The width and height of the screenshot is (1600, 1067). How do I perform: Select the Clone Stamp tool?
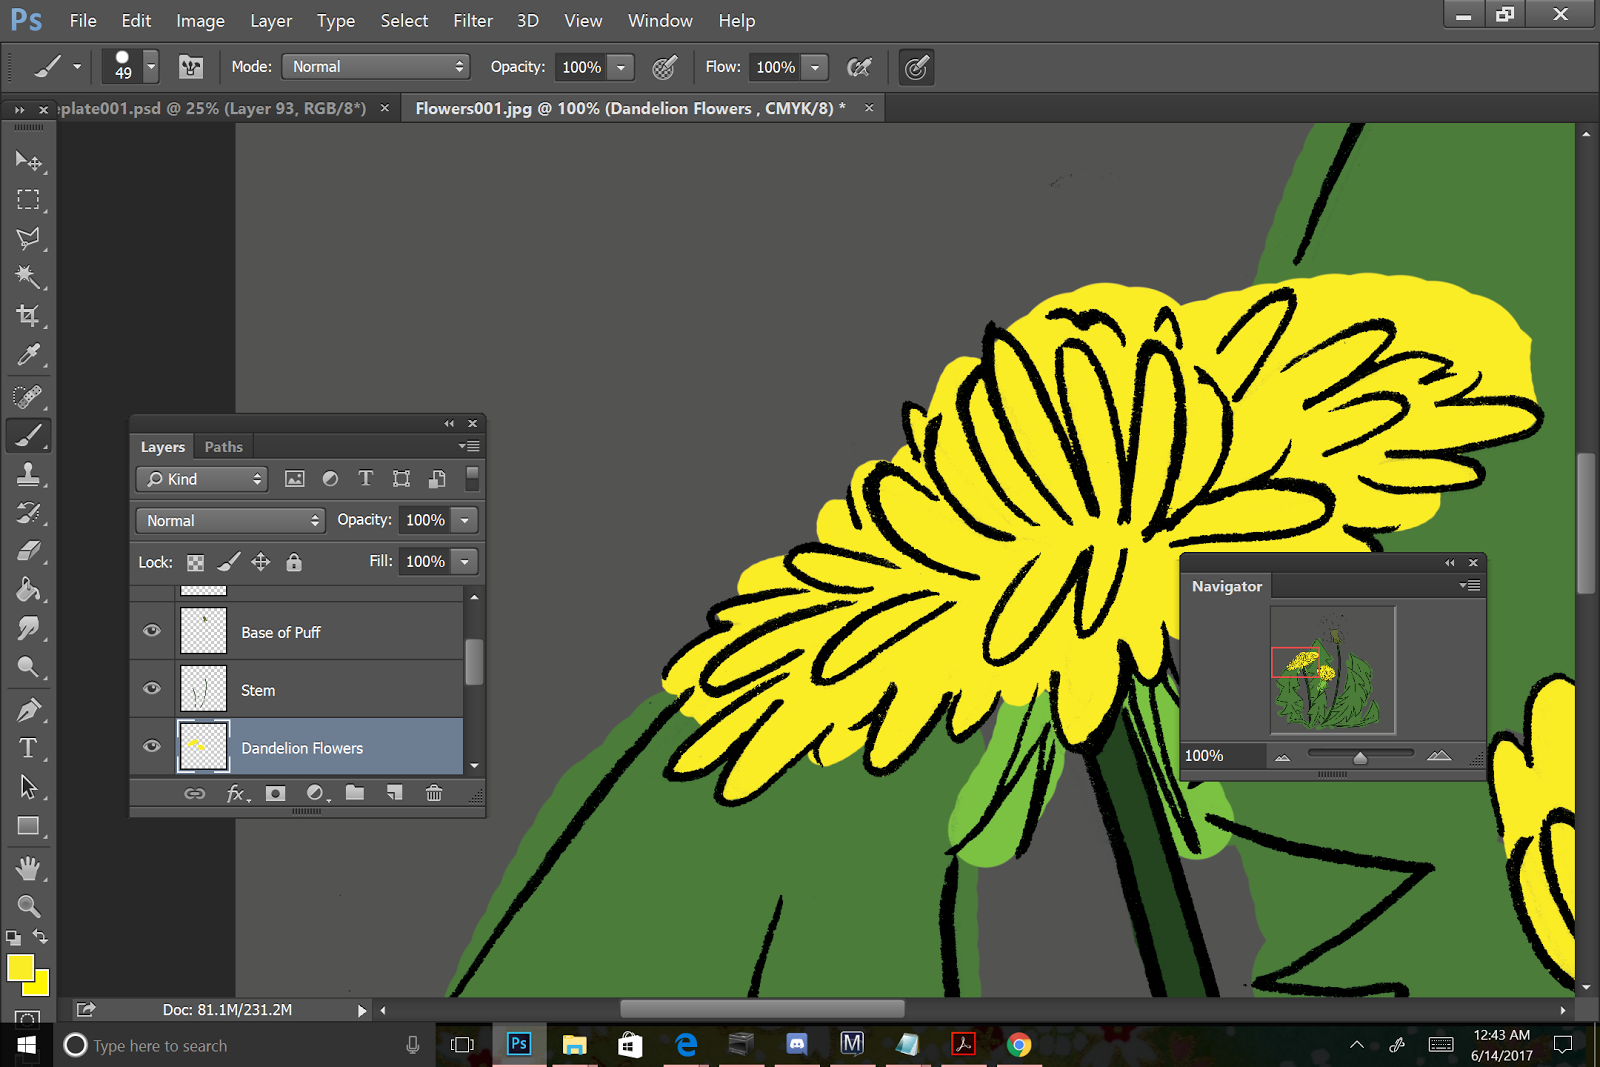coord(28,474)
